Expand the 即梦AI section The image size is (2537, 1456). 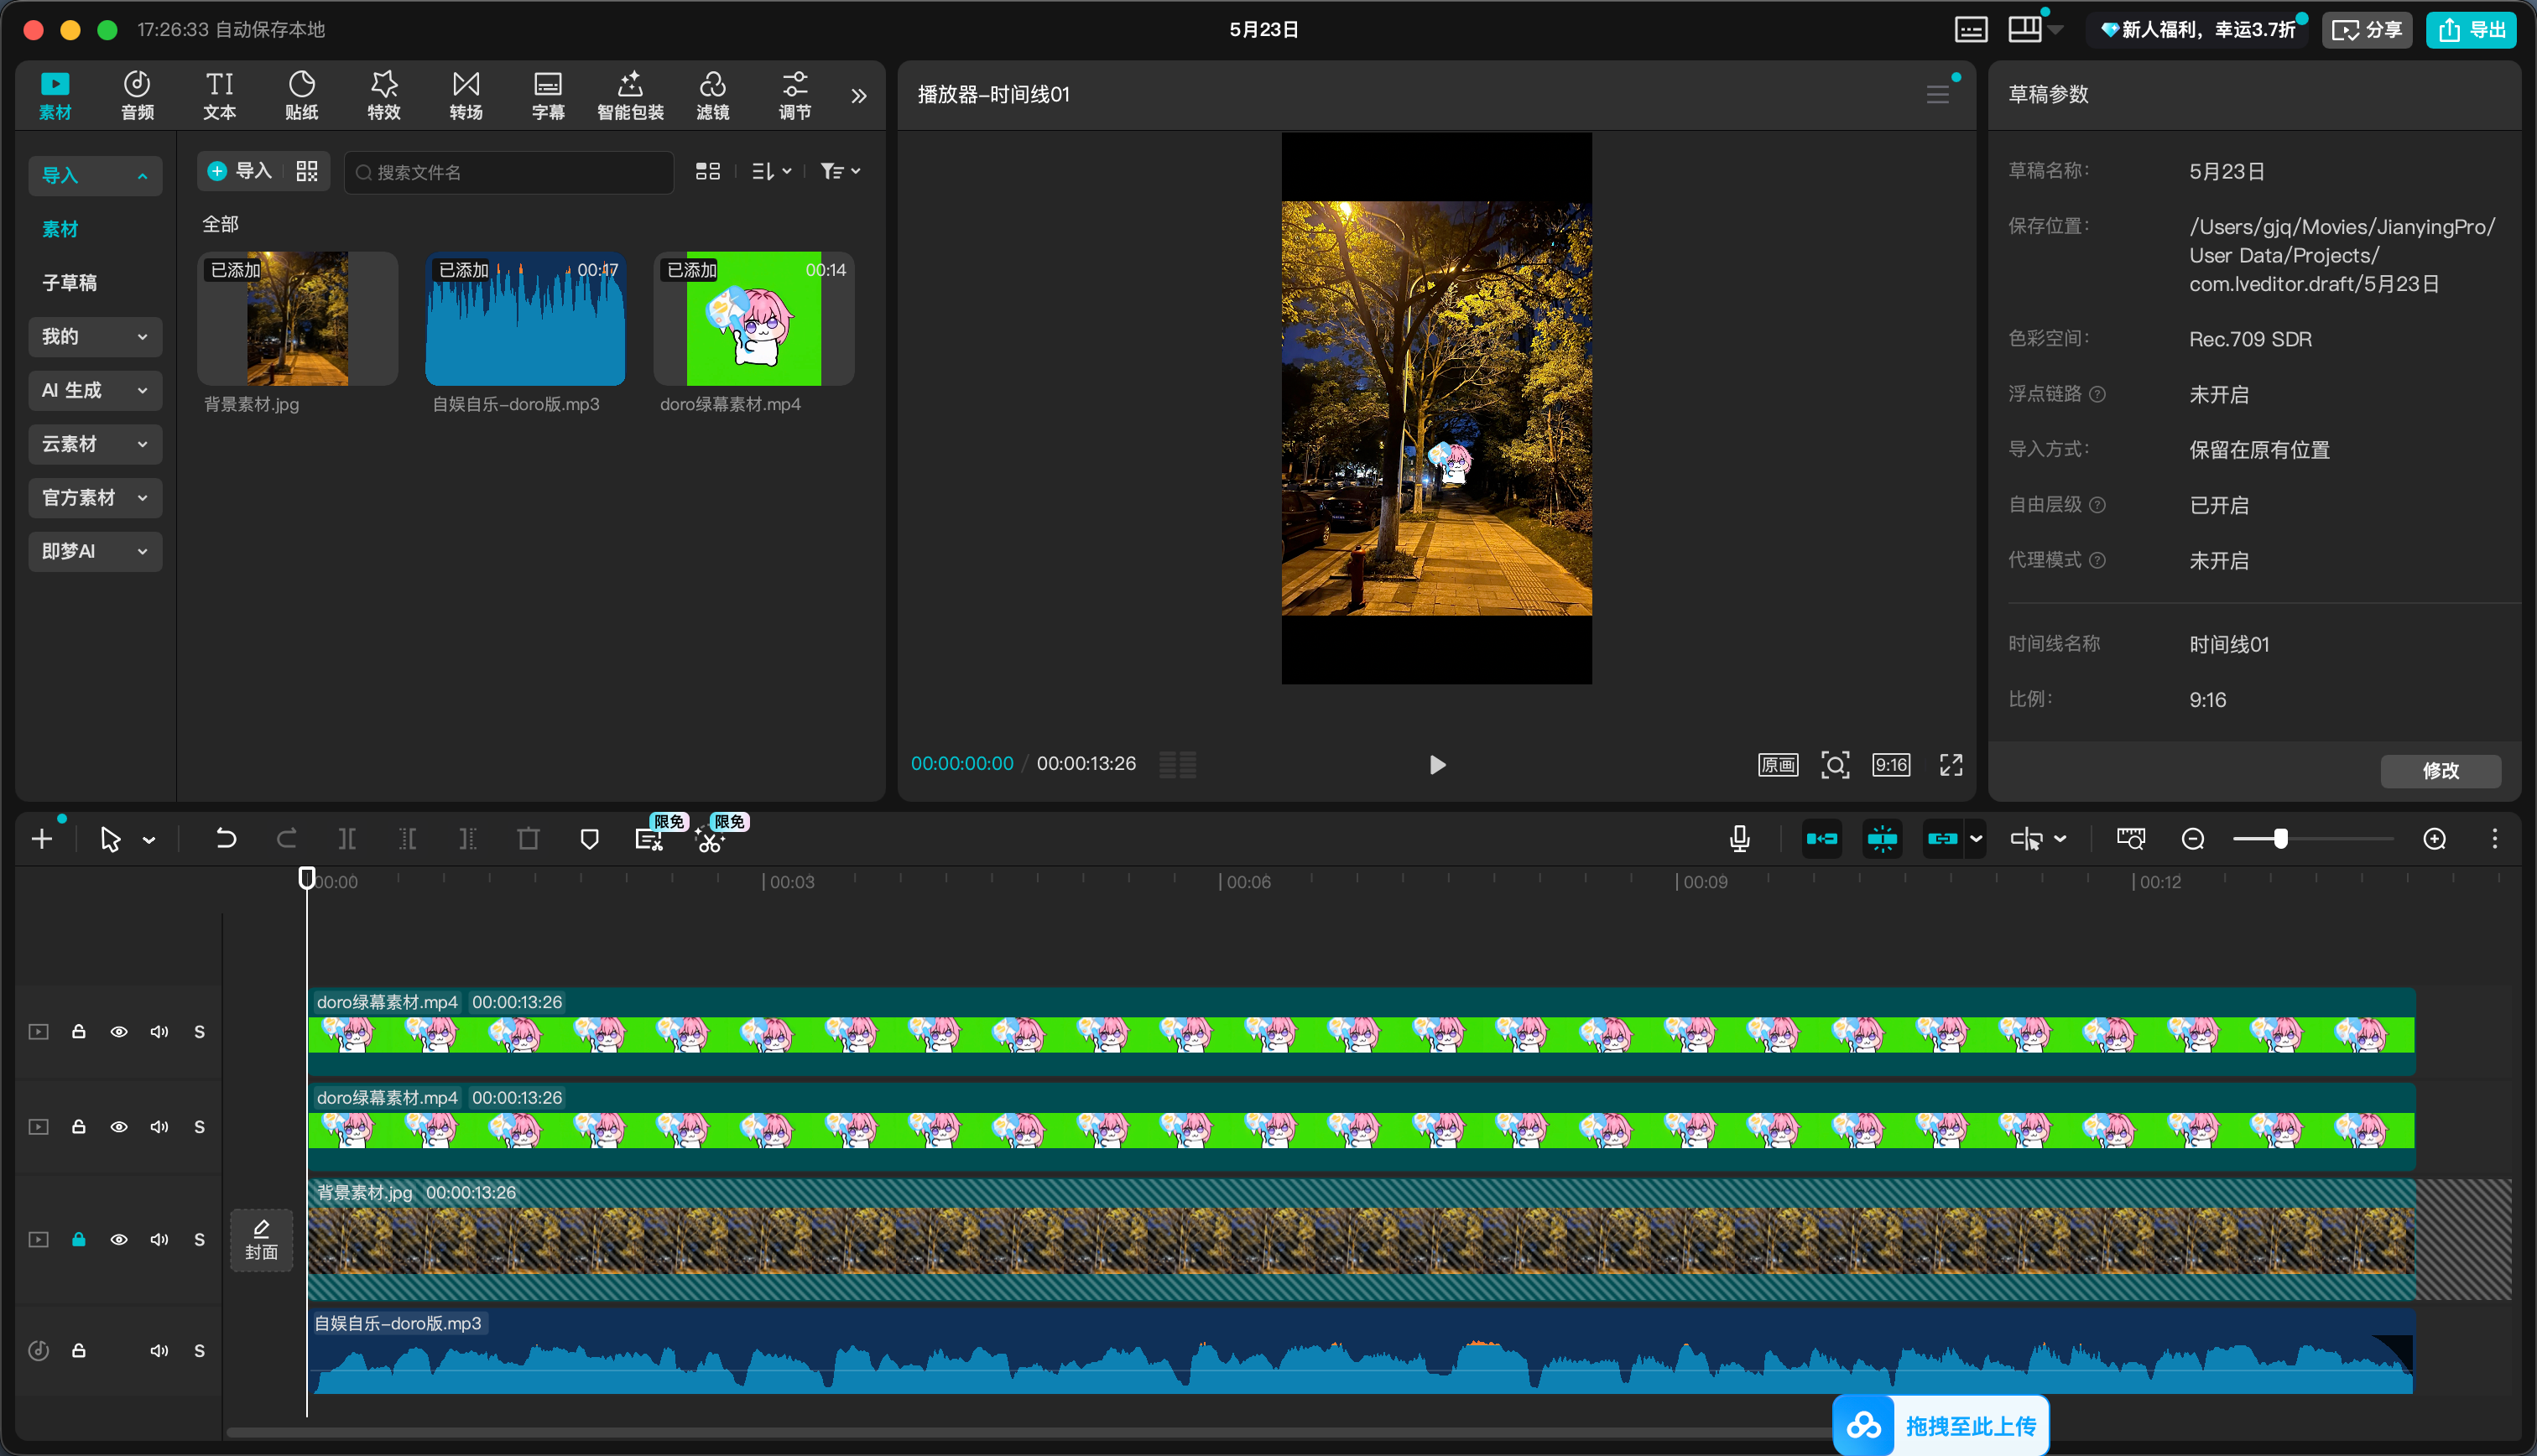[x=95, y=551]
